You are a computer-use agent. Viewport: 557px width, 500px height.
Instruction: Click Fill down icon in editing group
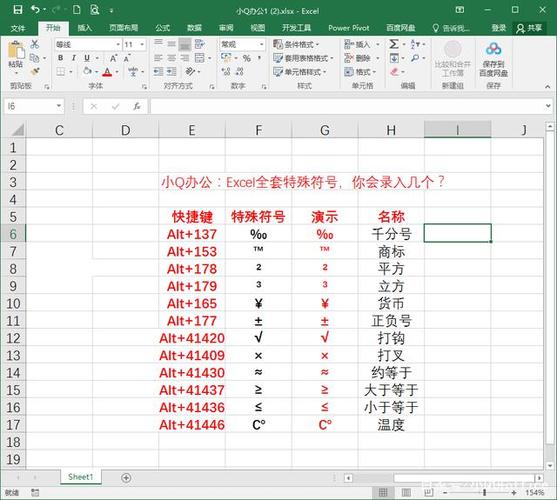point(394,58)
